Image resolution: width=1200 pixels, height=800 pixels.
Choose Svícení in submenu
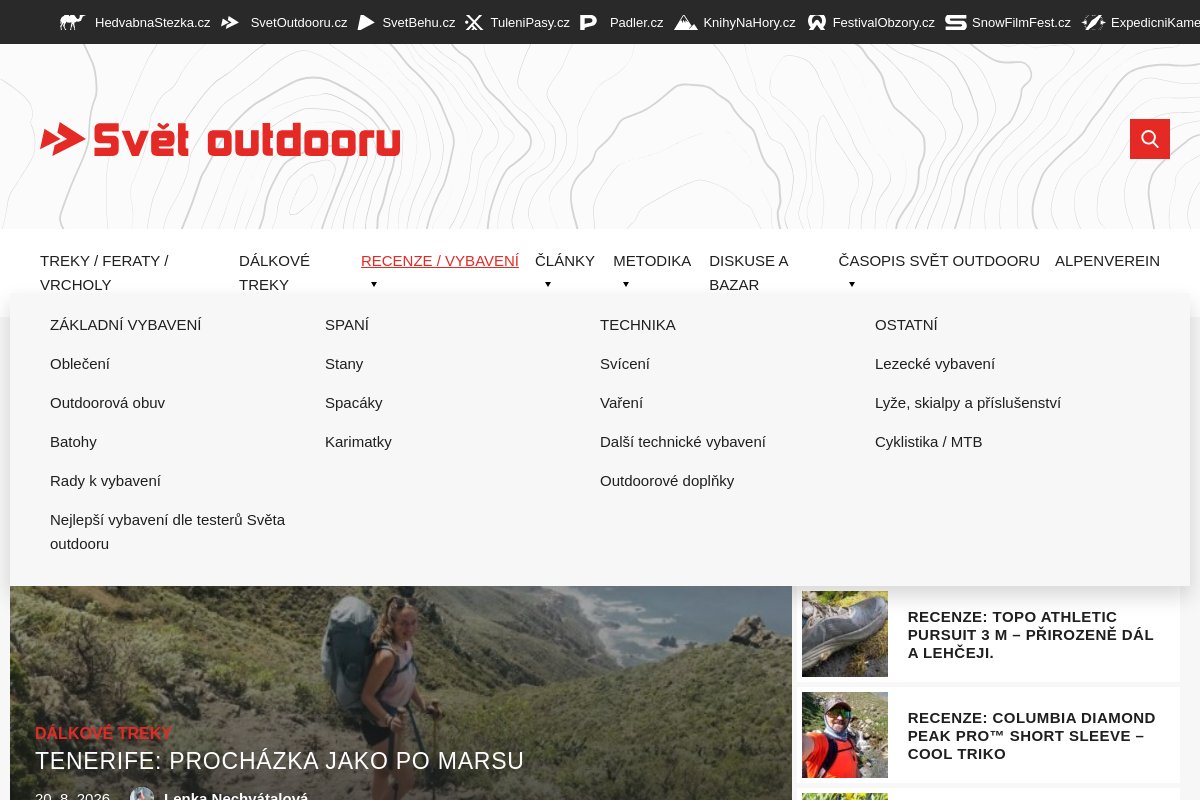(x=625, y=363)
